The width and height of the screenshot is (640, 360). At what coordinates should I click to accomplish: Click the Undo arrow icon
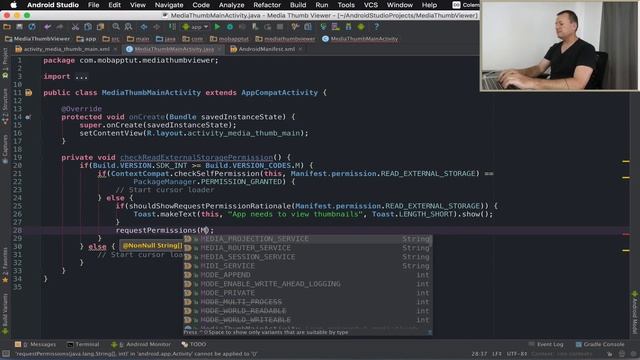47,27
